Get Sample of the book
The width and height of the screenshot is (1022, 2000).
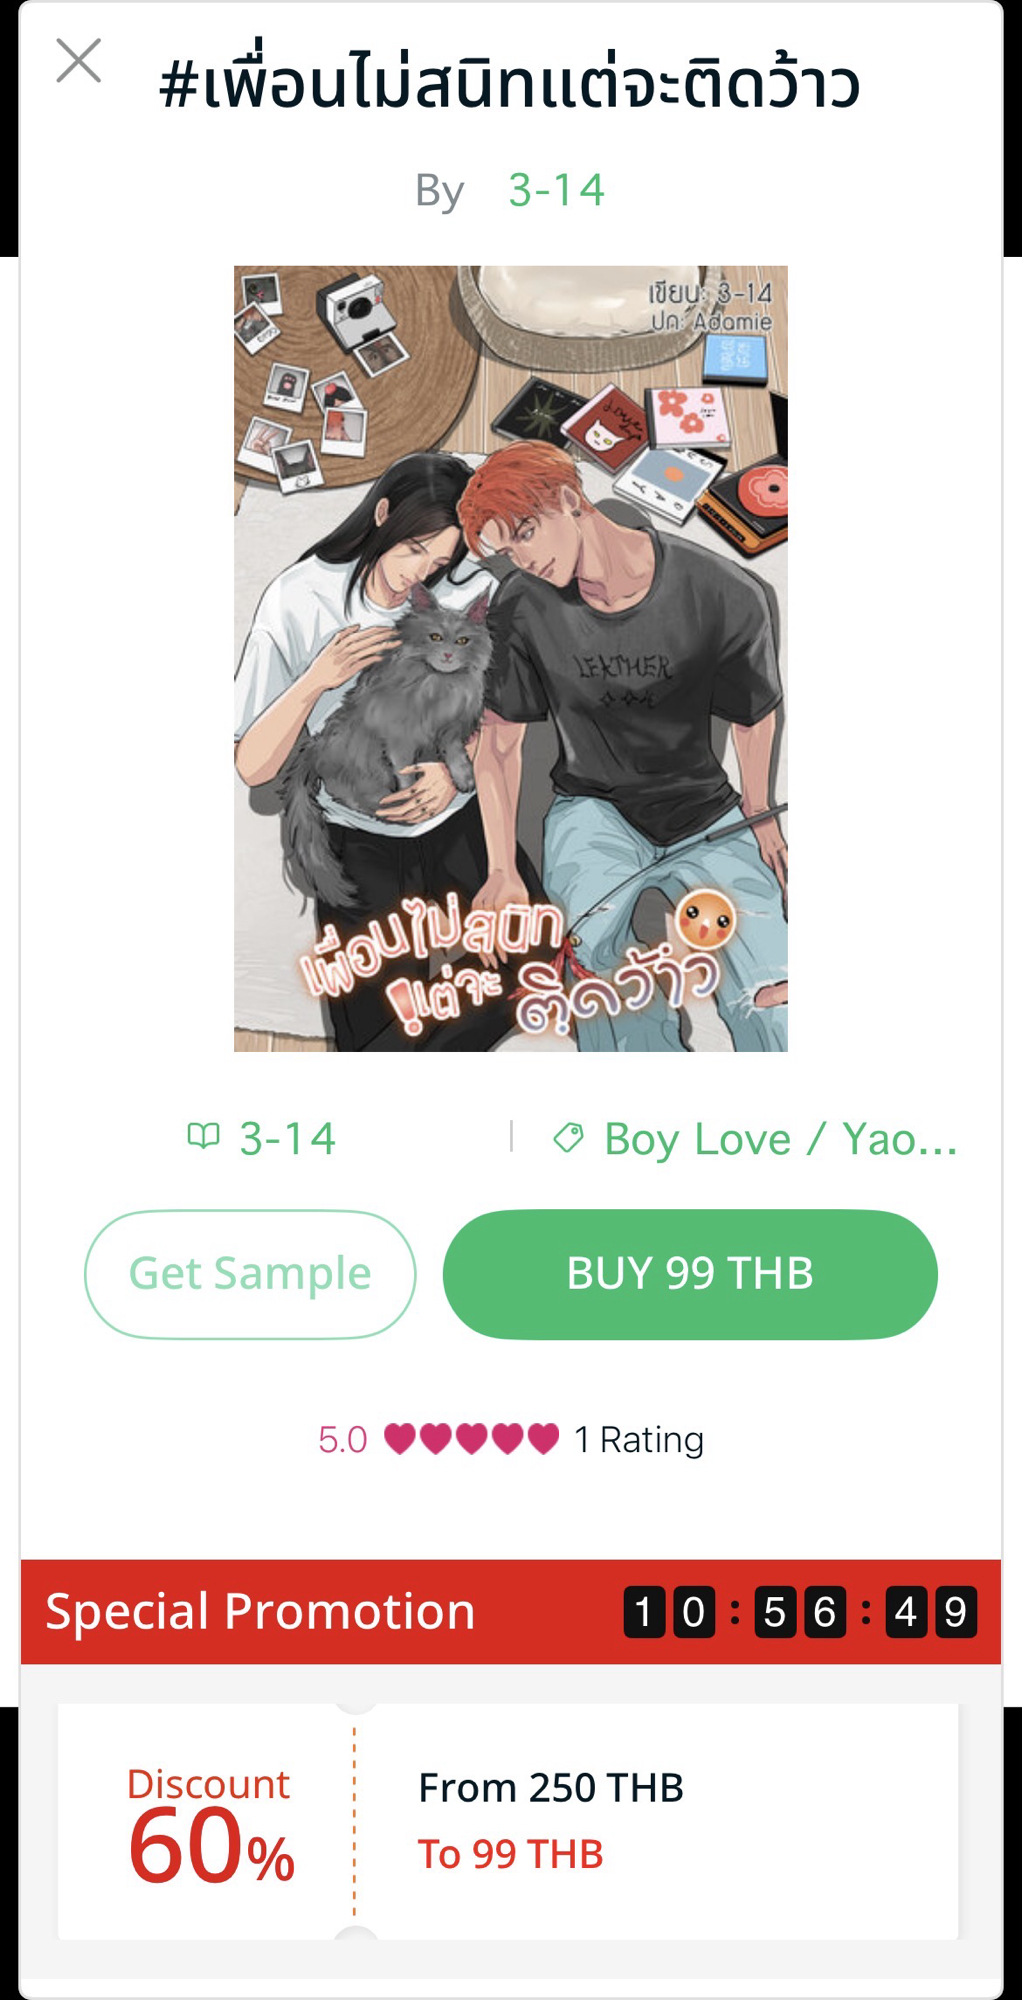pos(250,1274)
